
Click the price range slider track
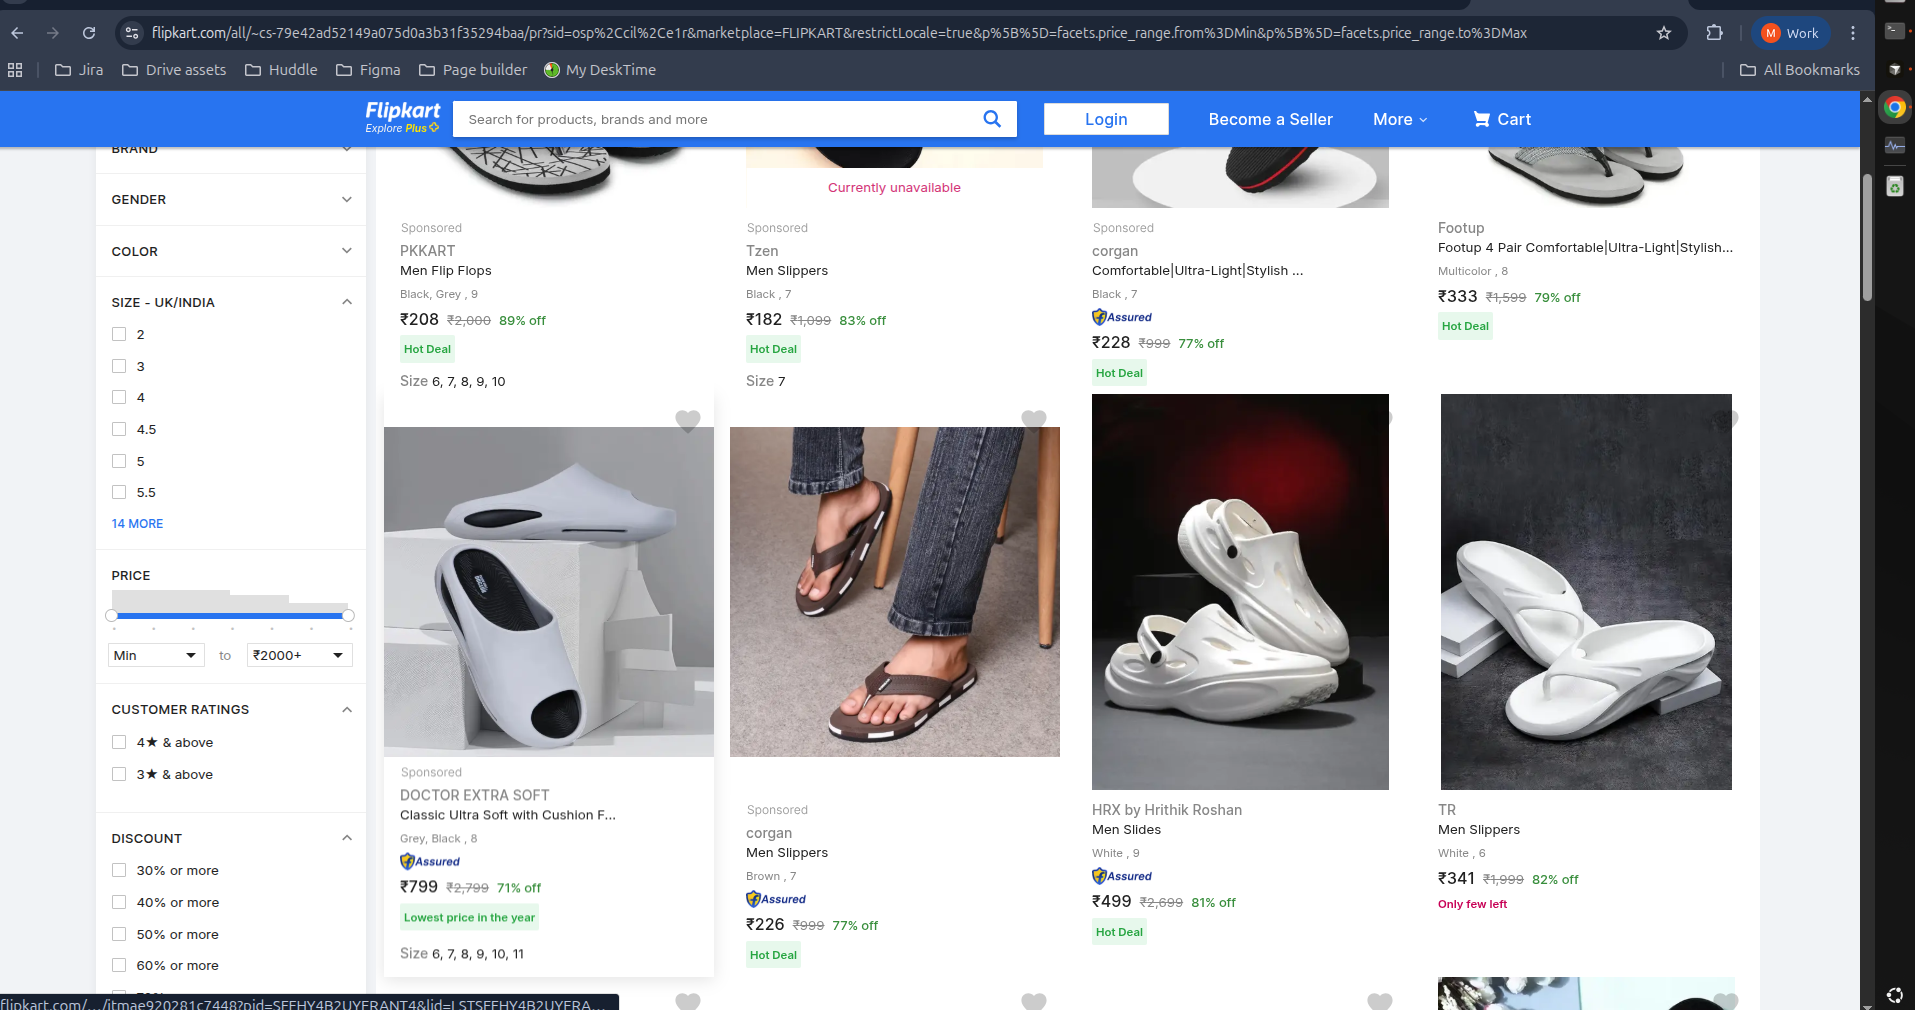tap(230, 616)
